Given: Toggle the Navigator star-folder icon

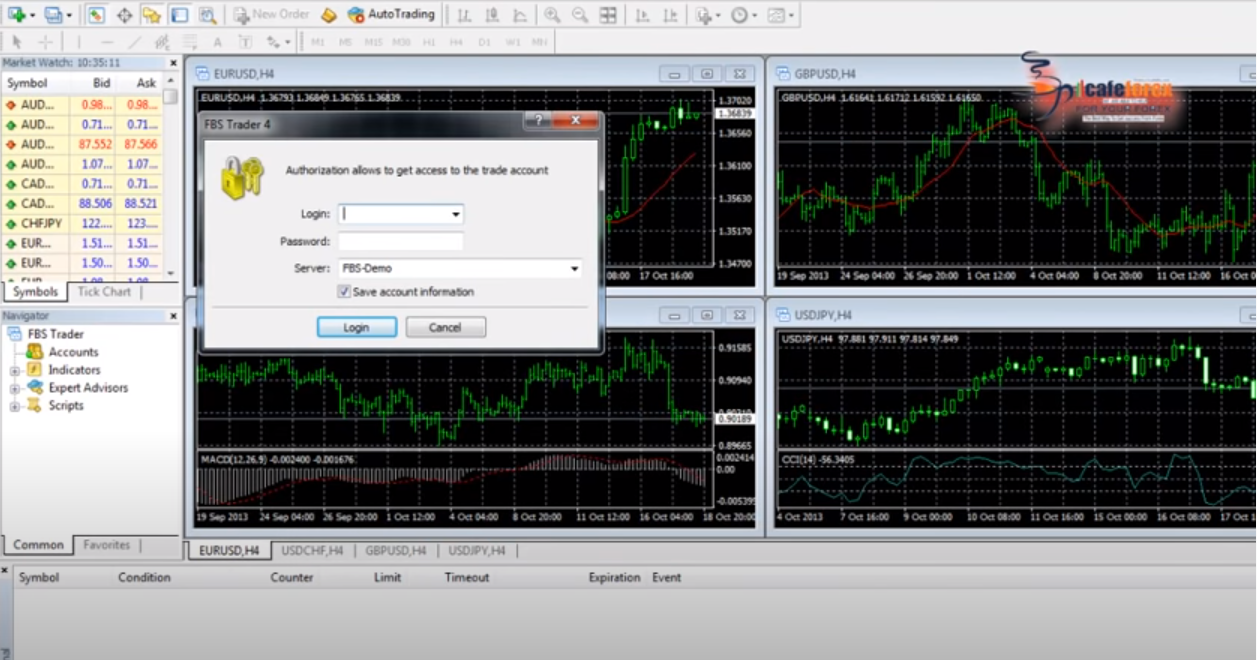Looking at the screenshot, I should (x=151, y=15).
